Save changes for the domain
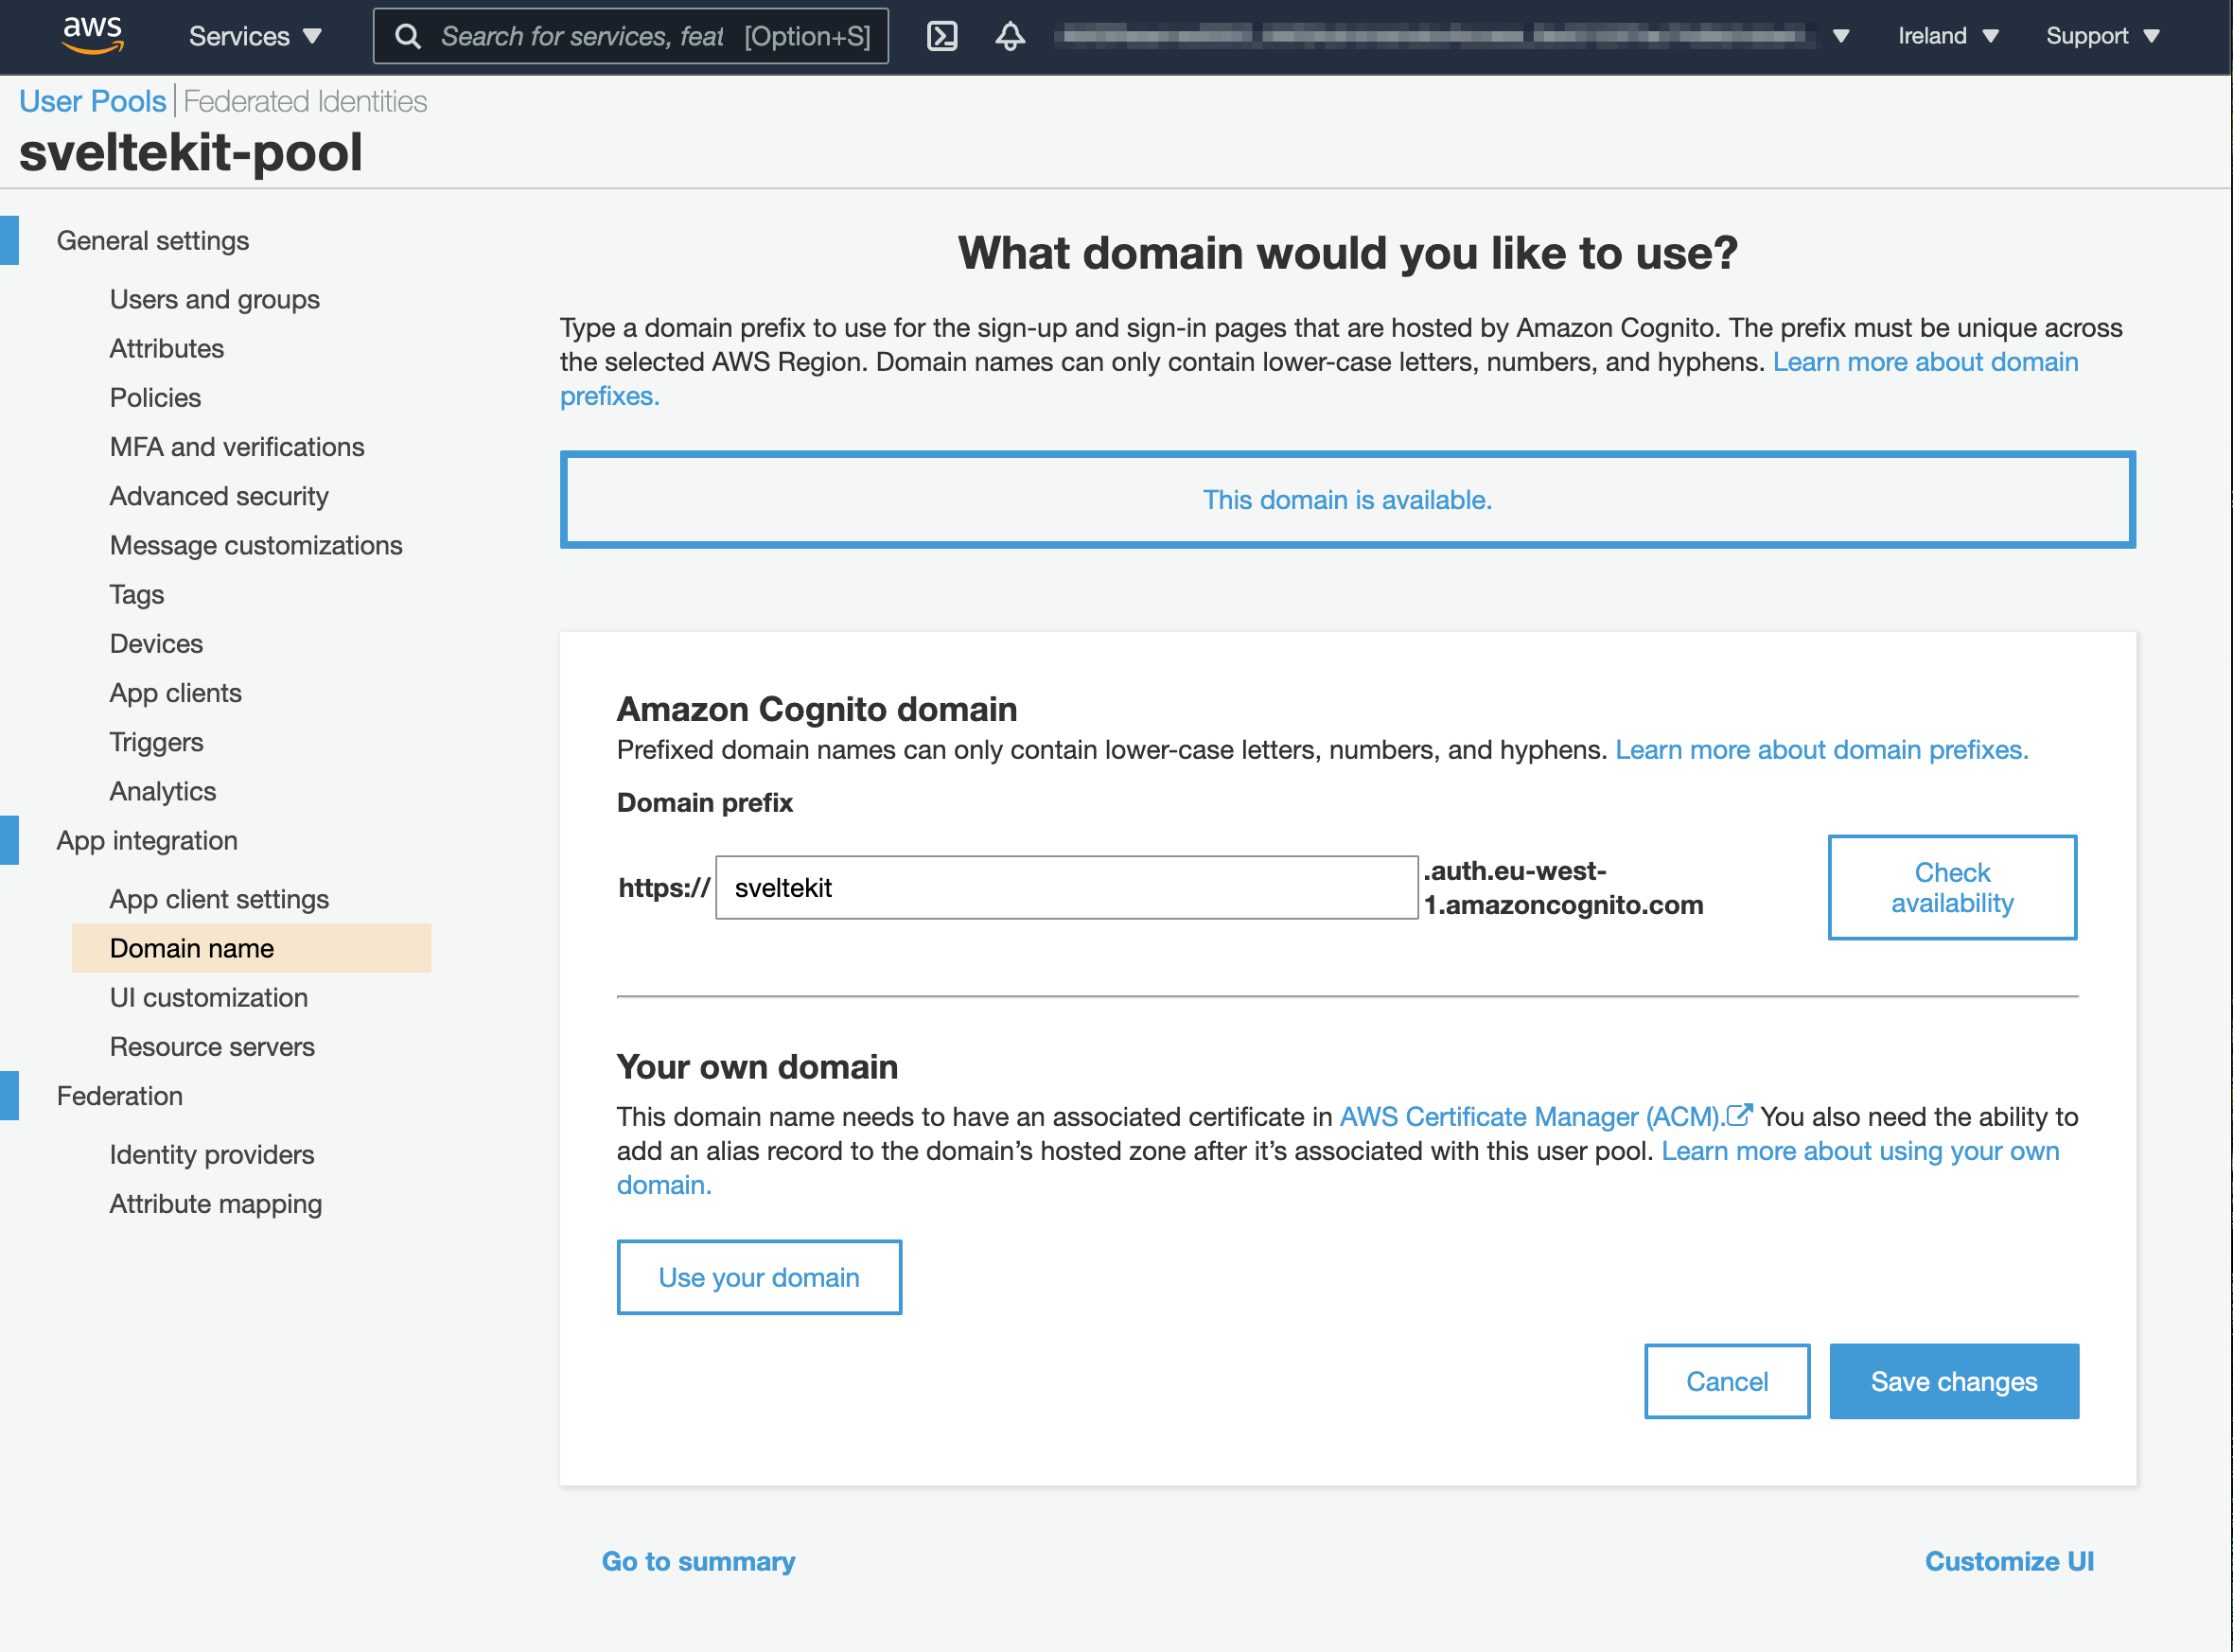This screenshot has width=2233, height=1652. (1953, 1381)
